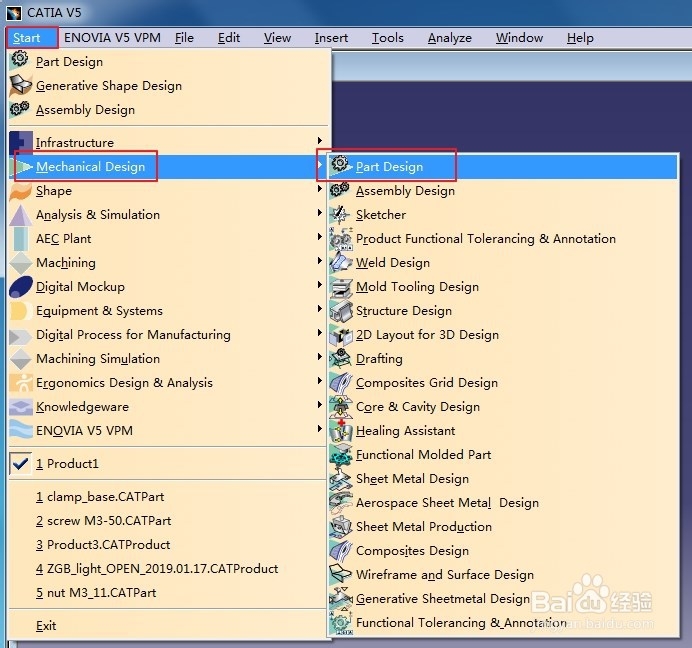Open the Help menu
The width and height of the screenshot is (692, 648).
[580, 38]
